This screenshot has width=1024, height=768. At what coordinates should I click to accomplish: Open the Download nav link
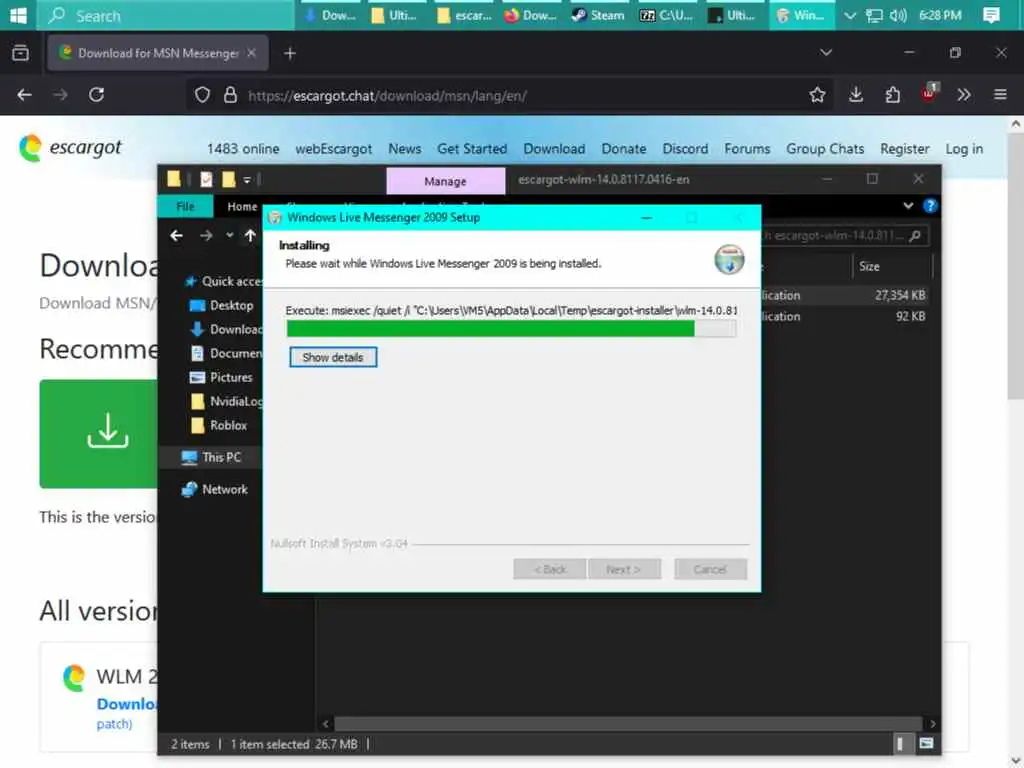click(554, 149)
